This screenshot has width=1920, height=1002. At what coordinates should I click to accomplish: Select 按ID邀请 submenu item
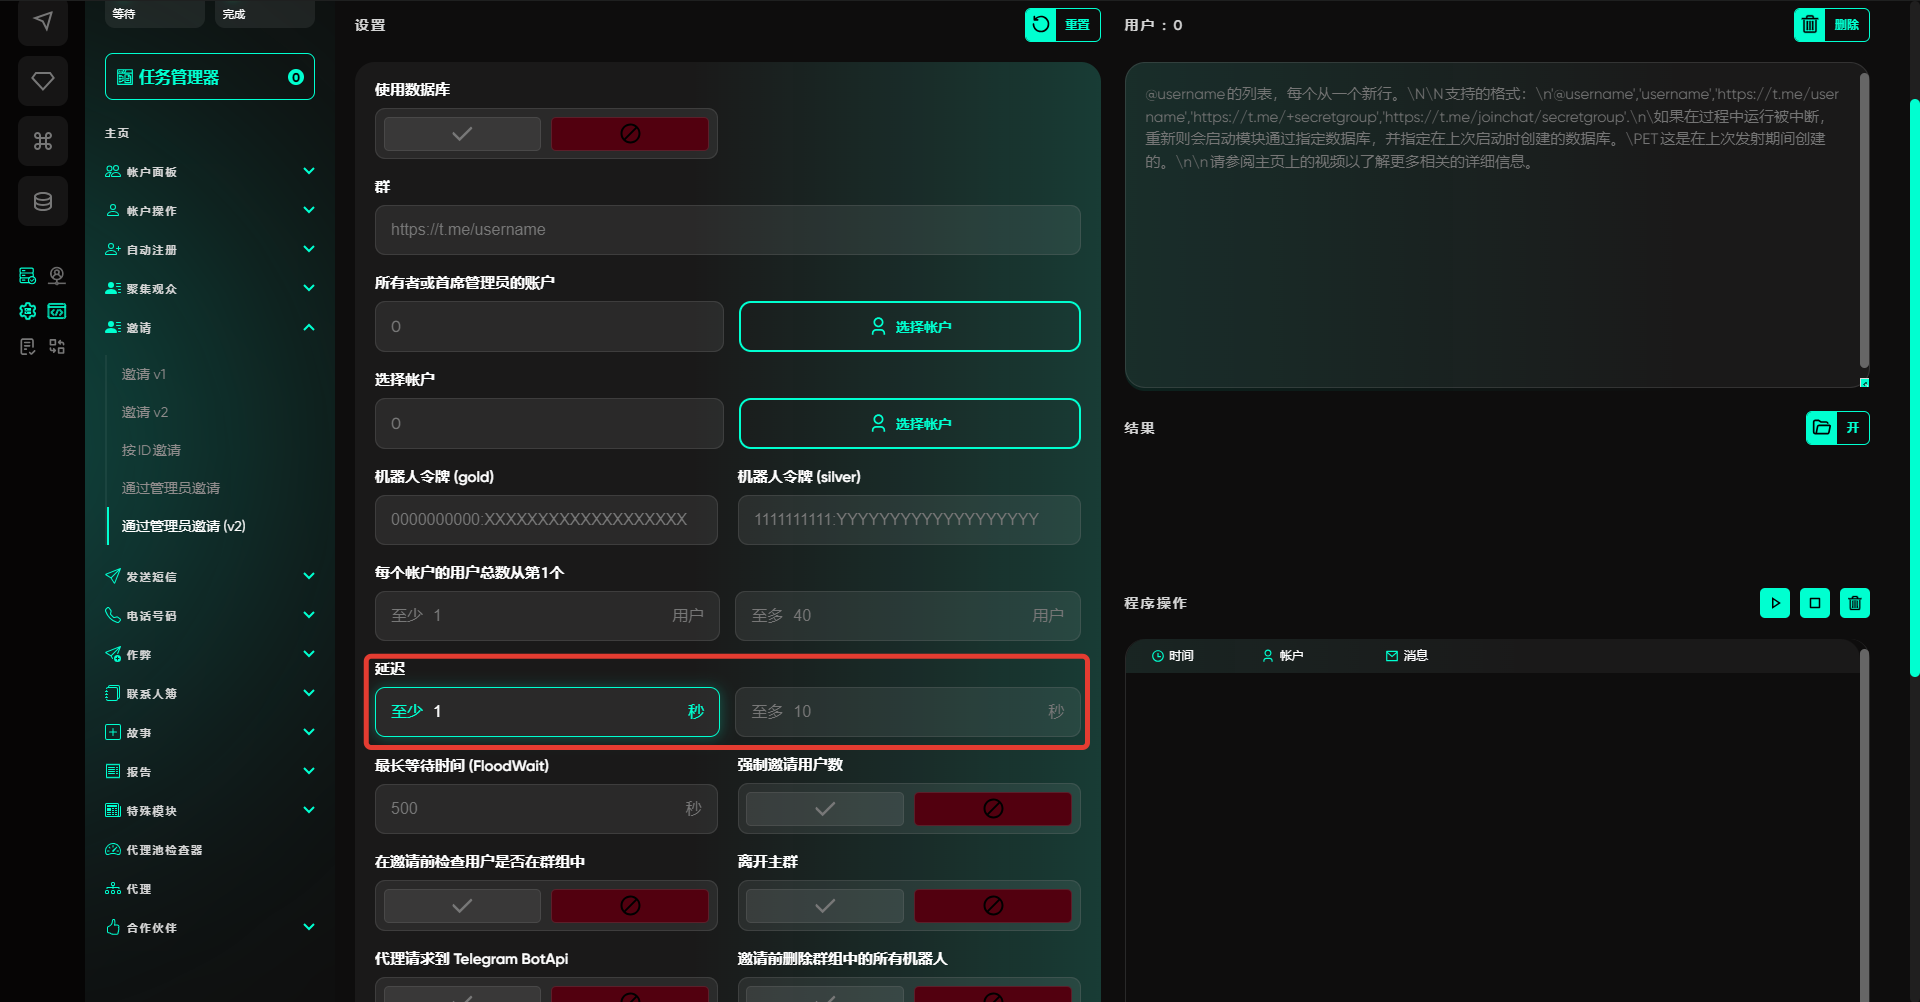tap(151, 450)
